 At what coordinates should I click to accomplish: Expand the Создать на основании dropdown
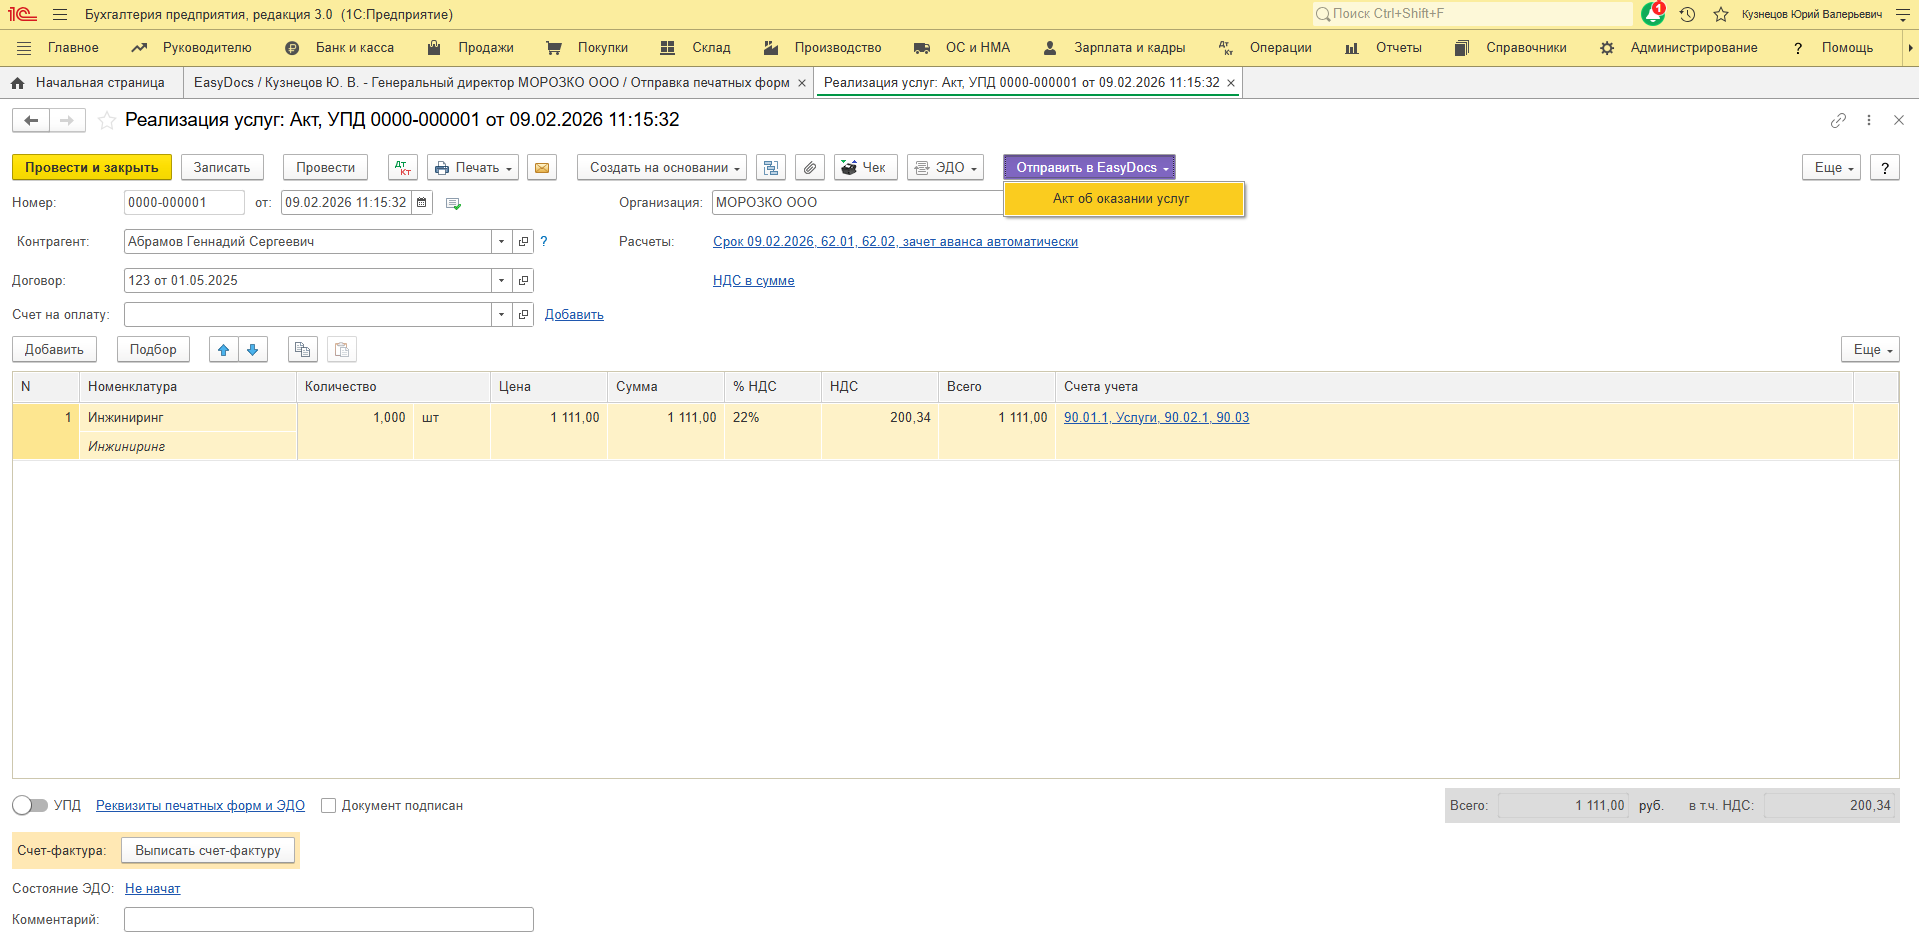tap(662, 168)
